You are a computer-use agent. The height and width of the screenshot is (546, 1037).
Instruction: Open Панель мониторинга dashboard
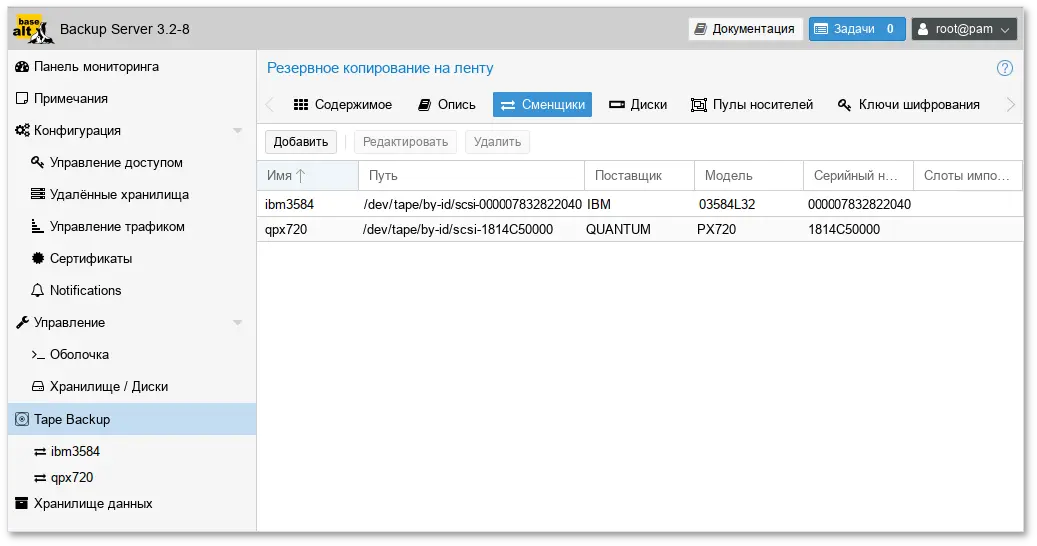[x=96, y=67]
